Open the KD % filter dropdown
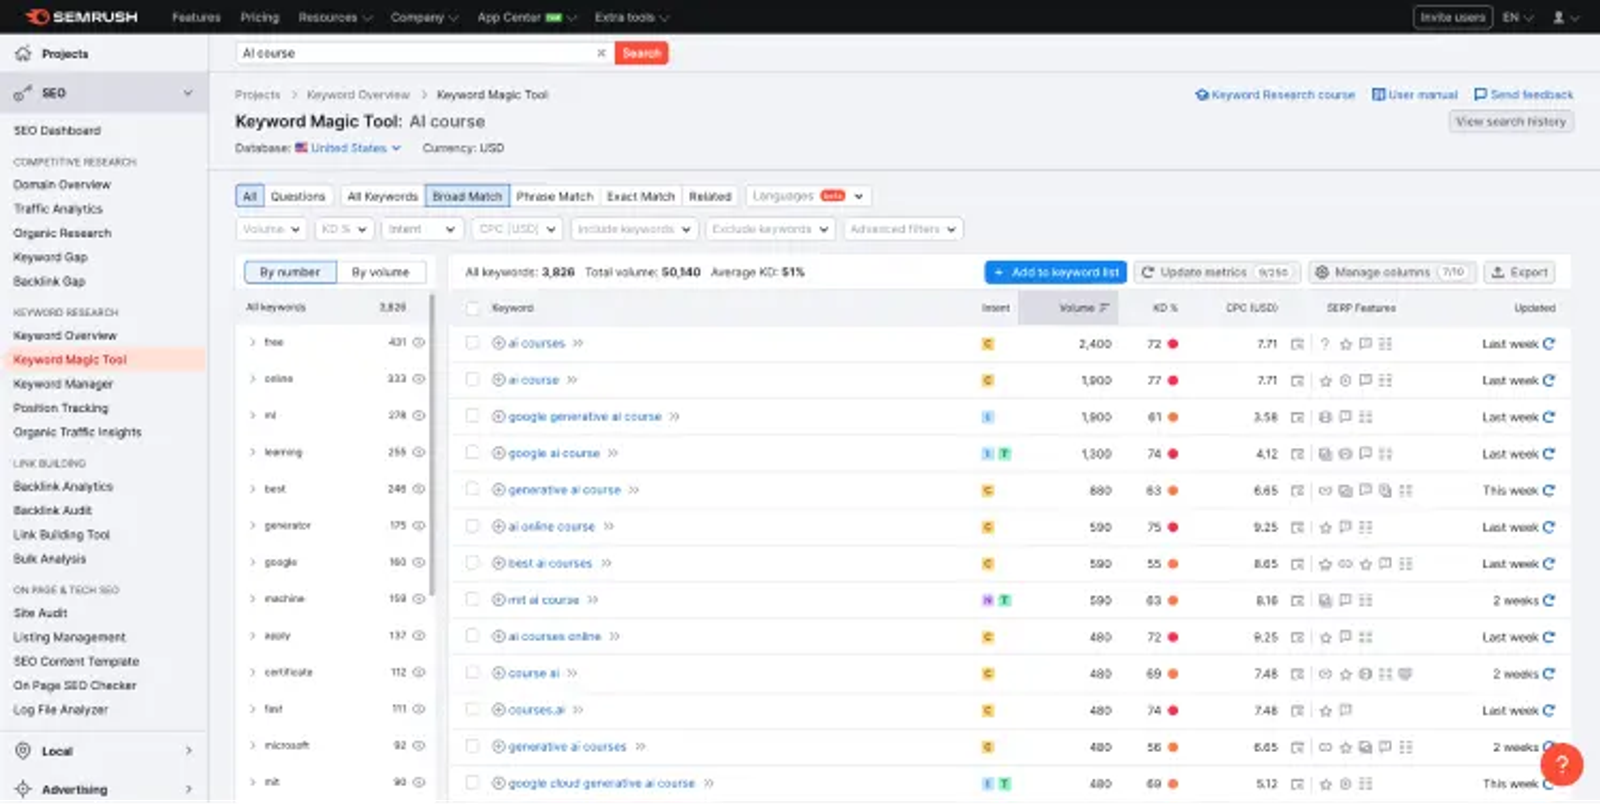 [344, 229]
